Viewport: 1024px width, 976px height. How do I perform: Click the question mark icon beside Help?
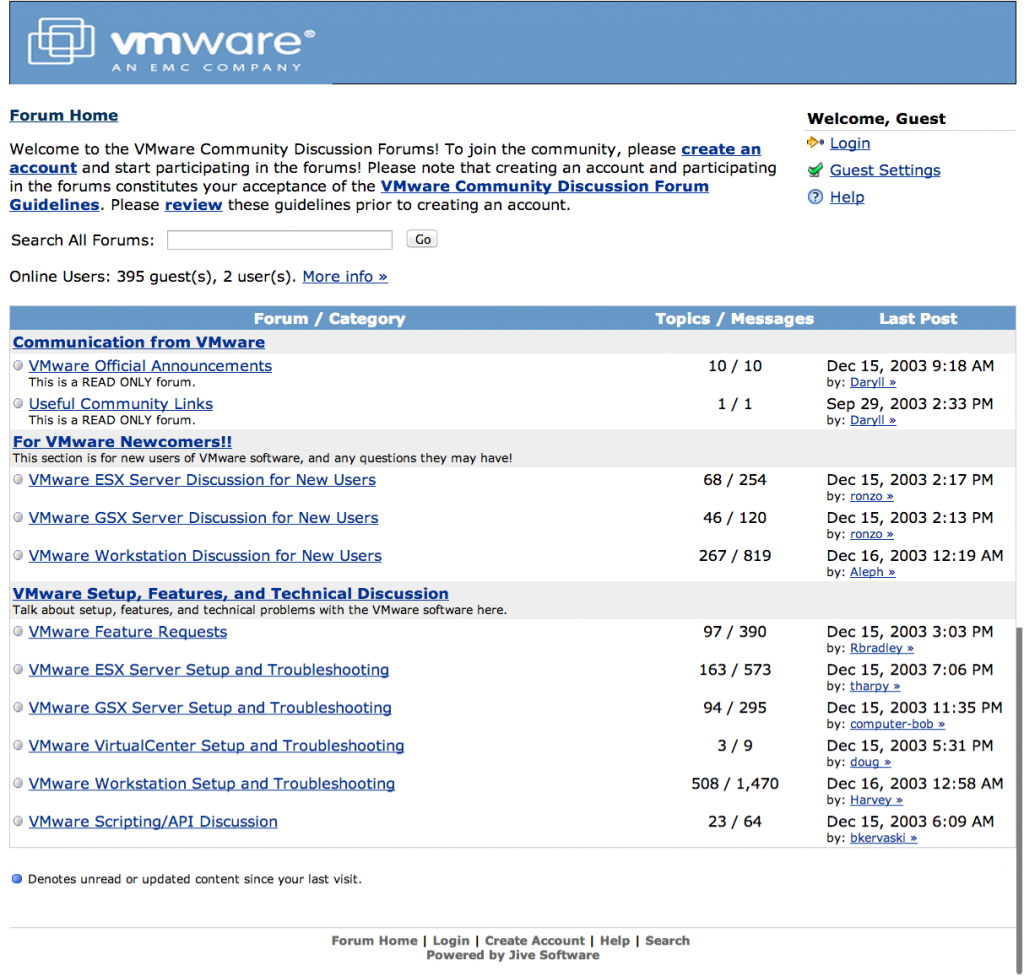815,197
